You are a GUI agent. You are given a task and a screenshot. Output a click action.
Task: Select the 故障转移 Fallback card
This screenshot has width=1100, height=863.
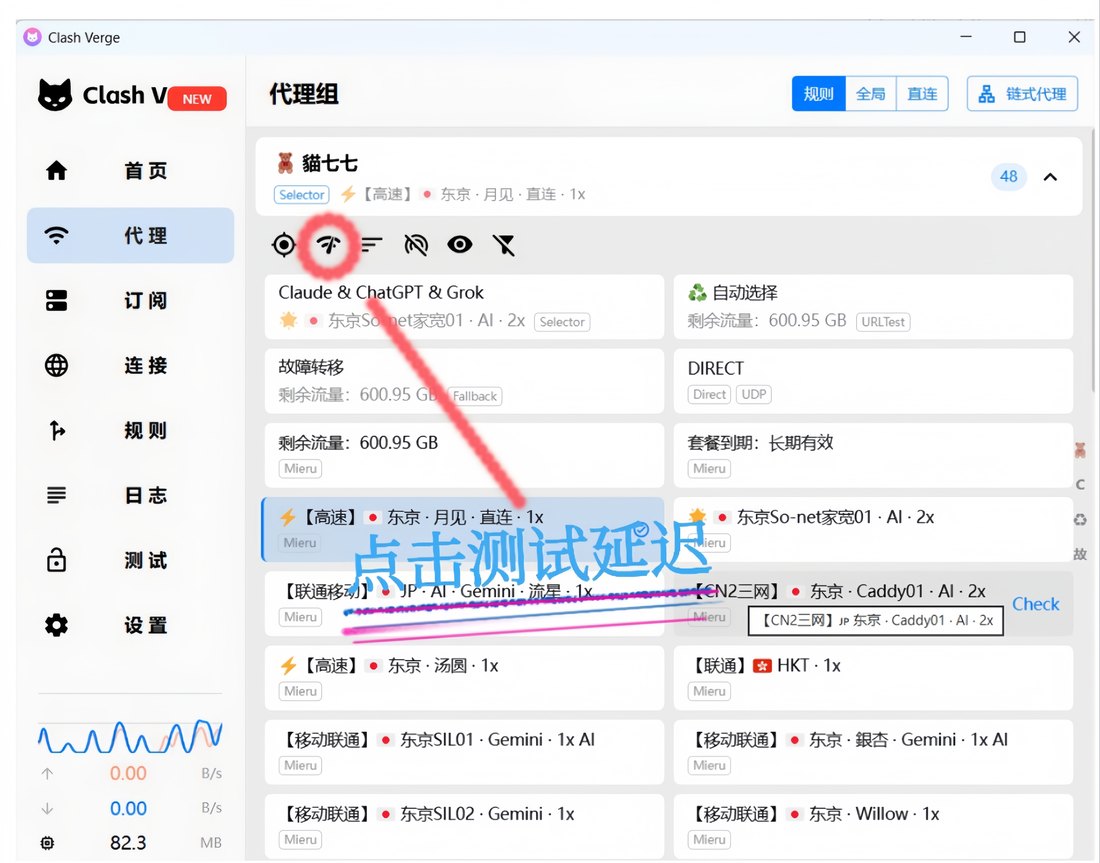pos(464,382)
